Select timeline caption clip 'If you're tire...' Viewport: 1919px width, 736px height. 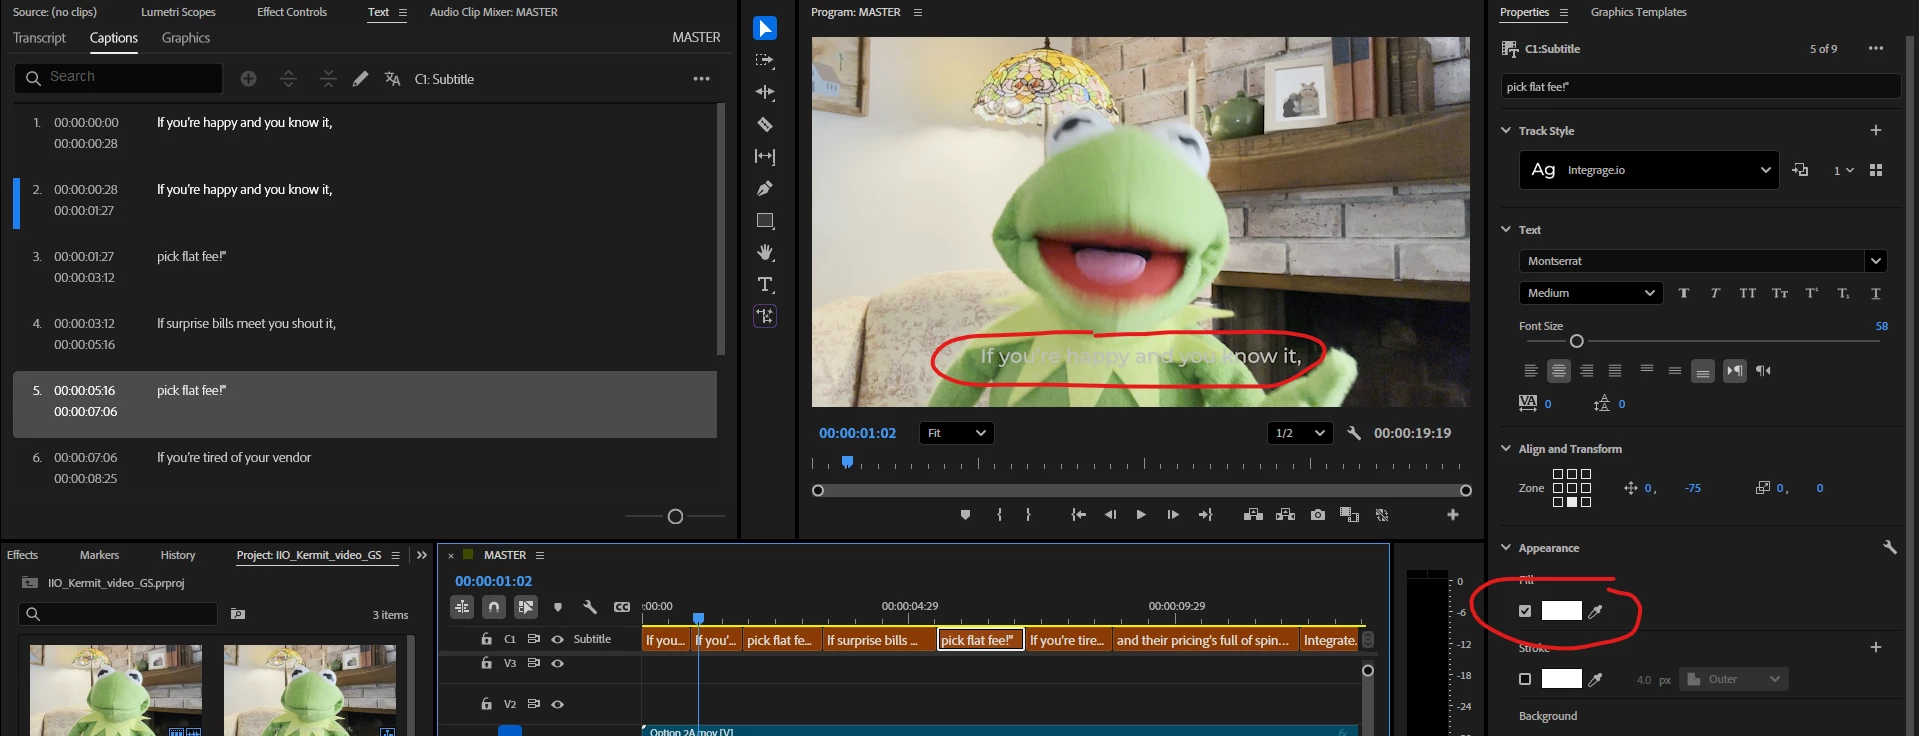(1068, 640)
